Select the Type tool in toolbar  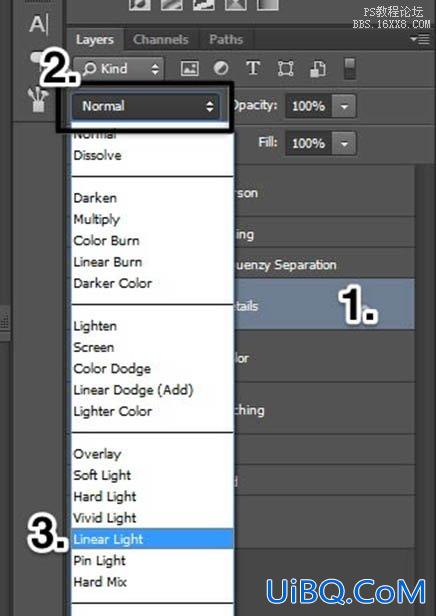pyautogui.click(x=38, y=25)
